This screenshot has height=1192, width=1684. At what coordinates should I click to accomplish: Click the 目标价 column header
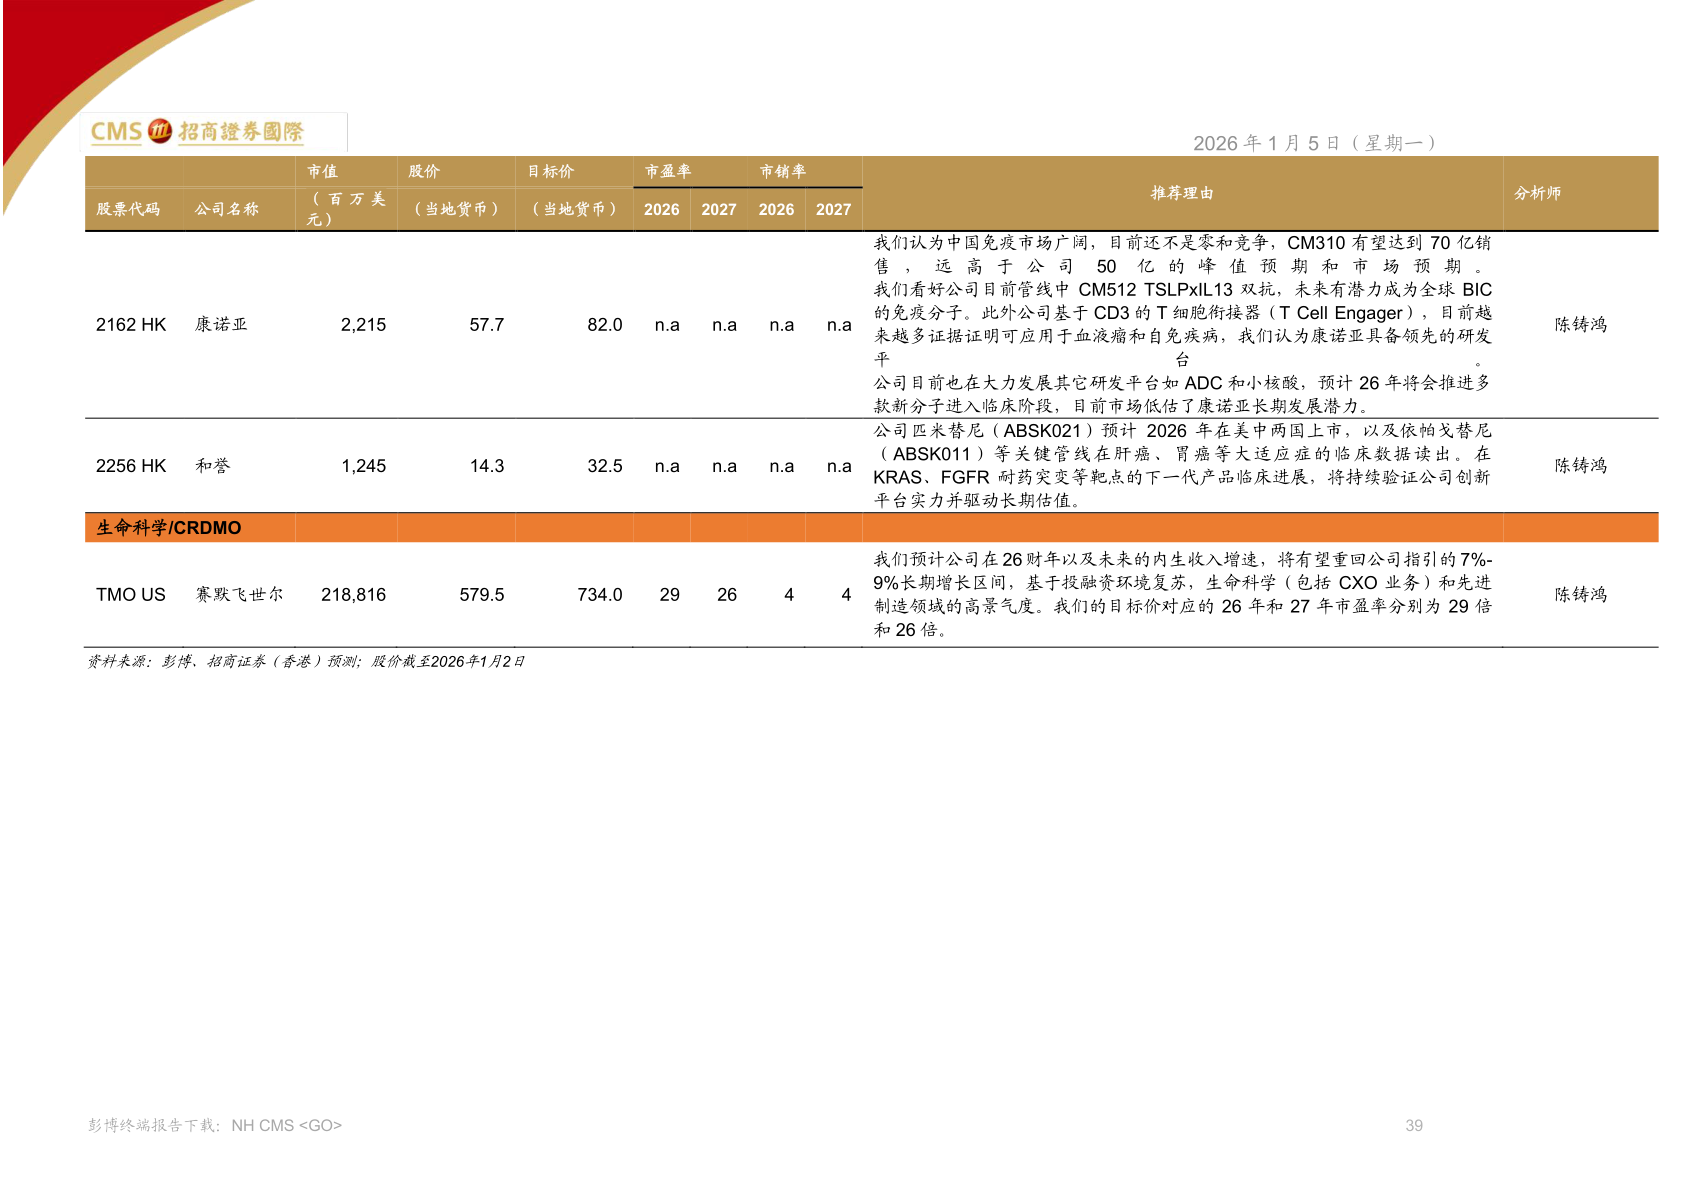click(x=551, y=171)
